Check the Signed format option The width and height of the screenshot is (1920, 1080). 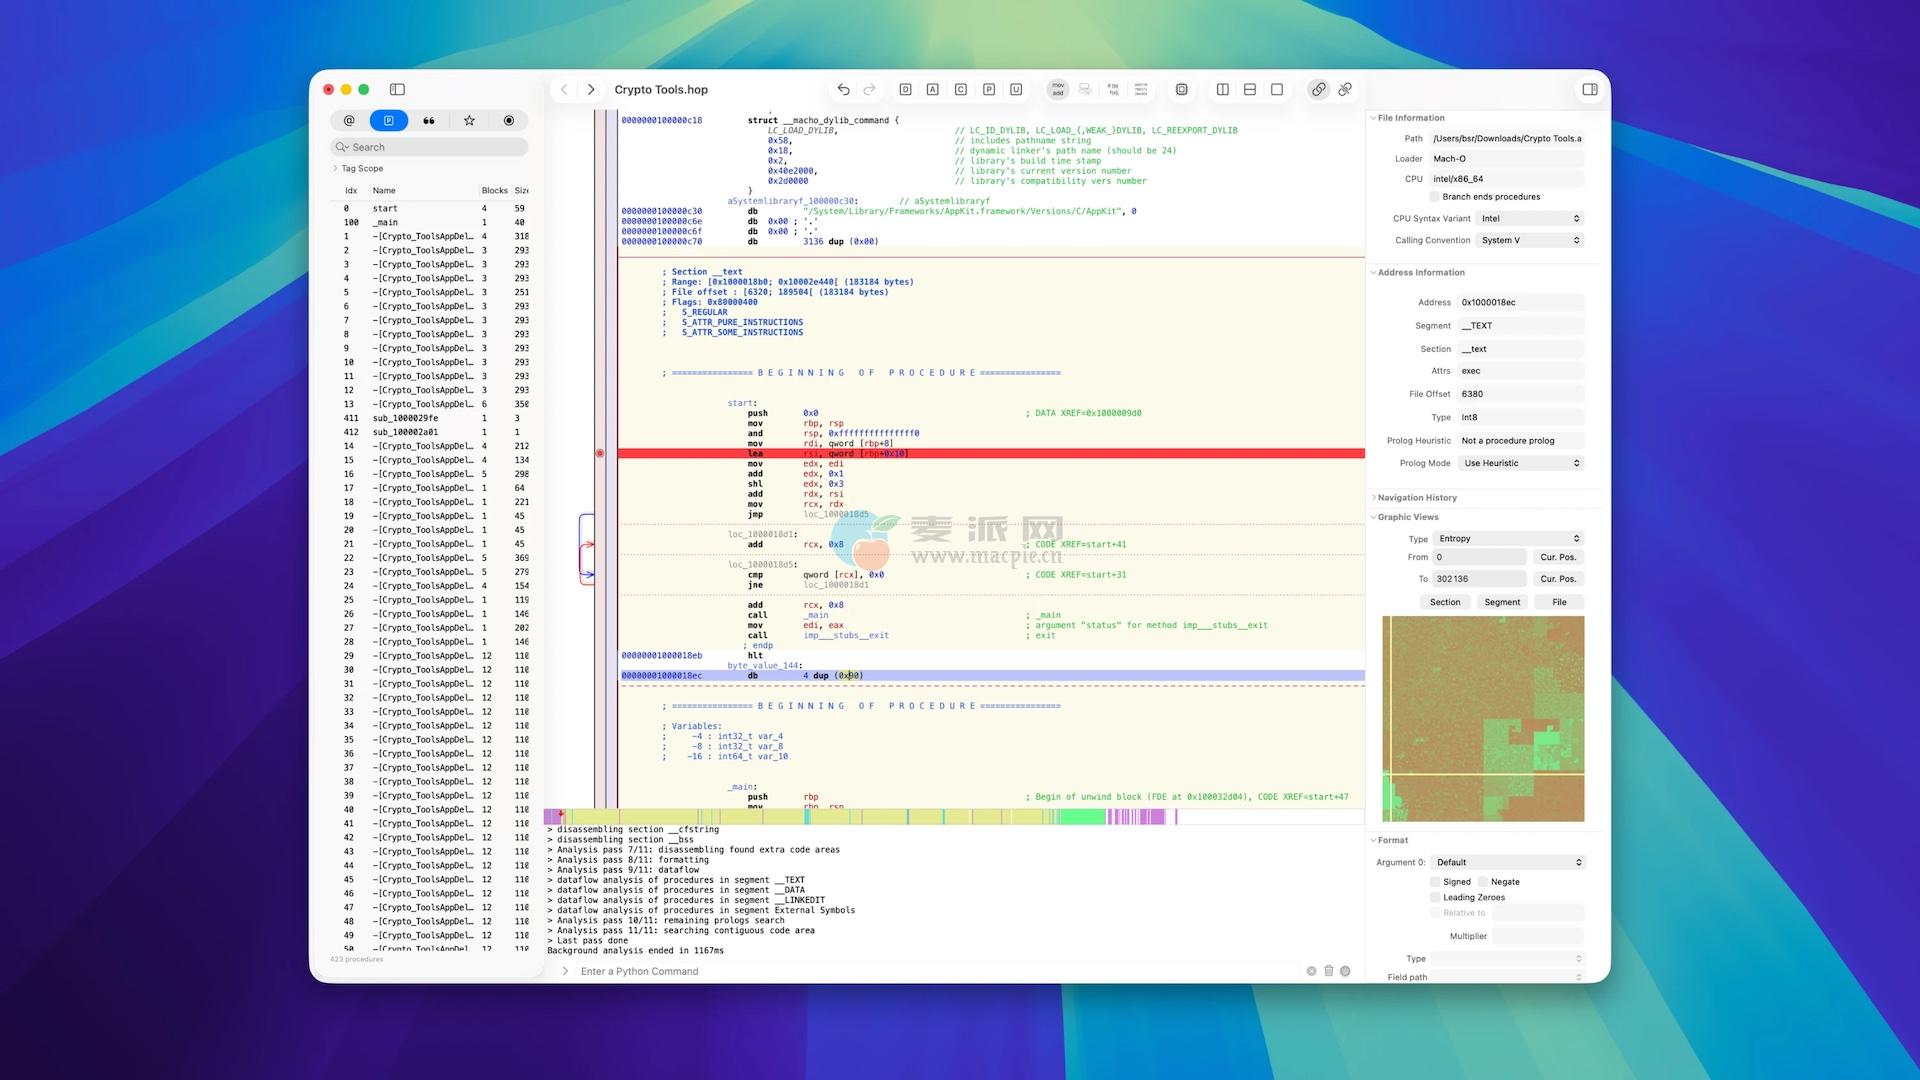click(x=1435, y=882)
